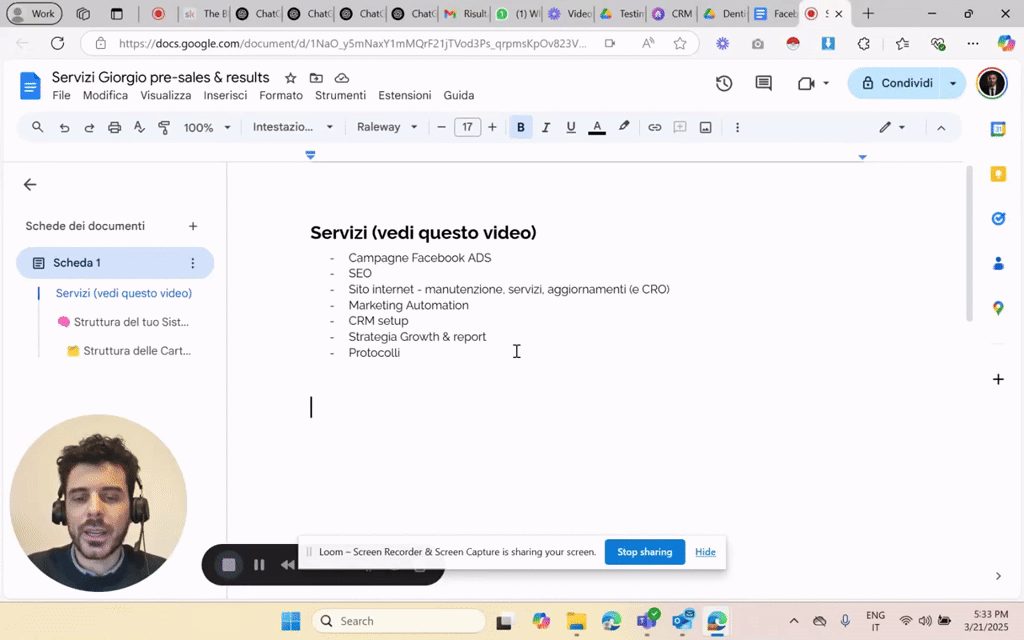Open the Strumenti menu
Viewport: 1024px width, 640px height.
340,95
